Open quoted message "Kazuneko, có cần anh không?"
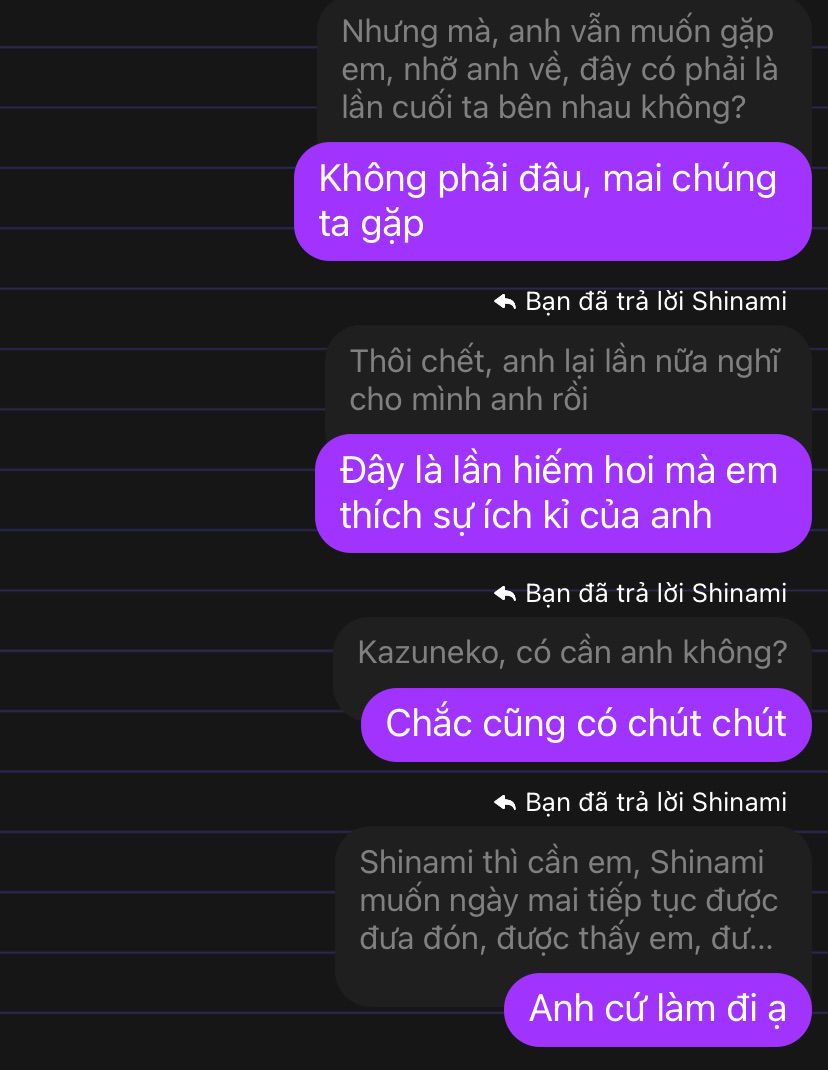This screenshot has height=1070, width=828. point(572,653)
